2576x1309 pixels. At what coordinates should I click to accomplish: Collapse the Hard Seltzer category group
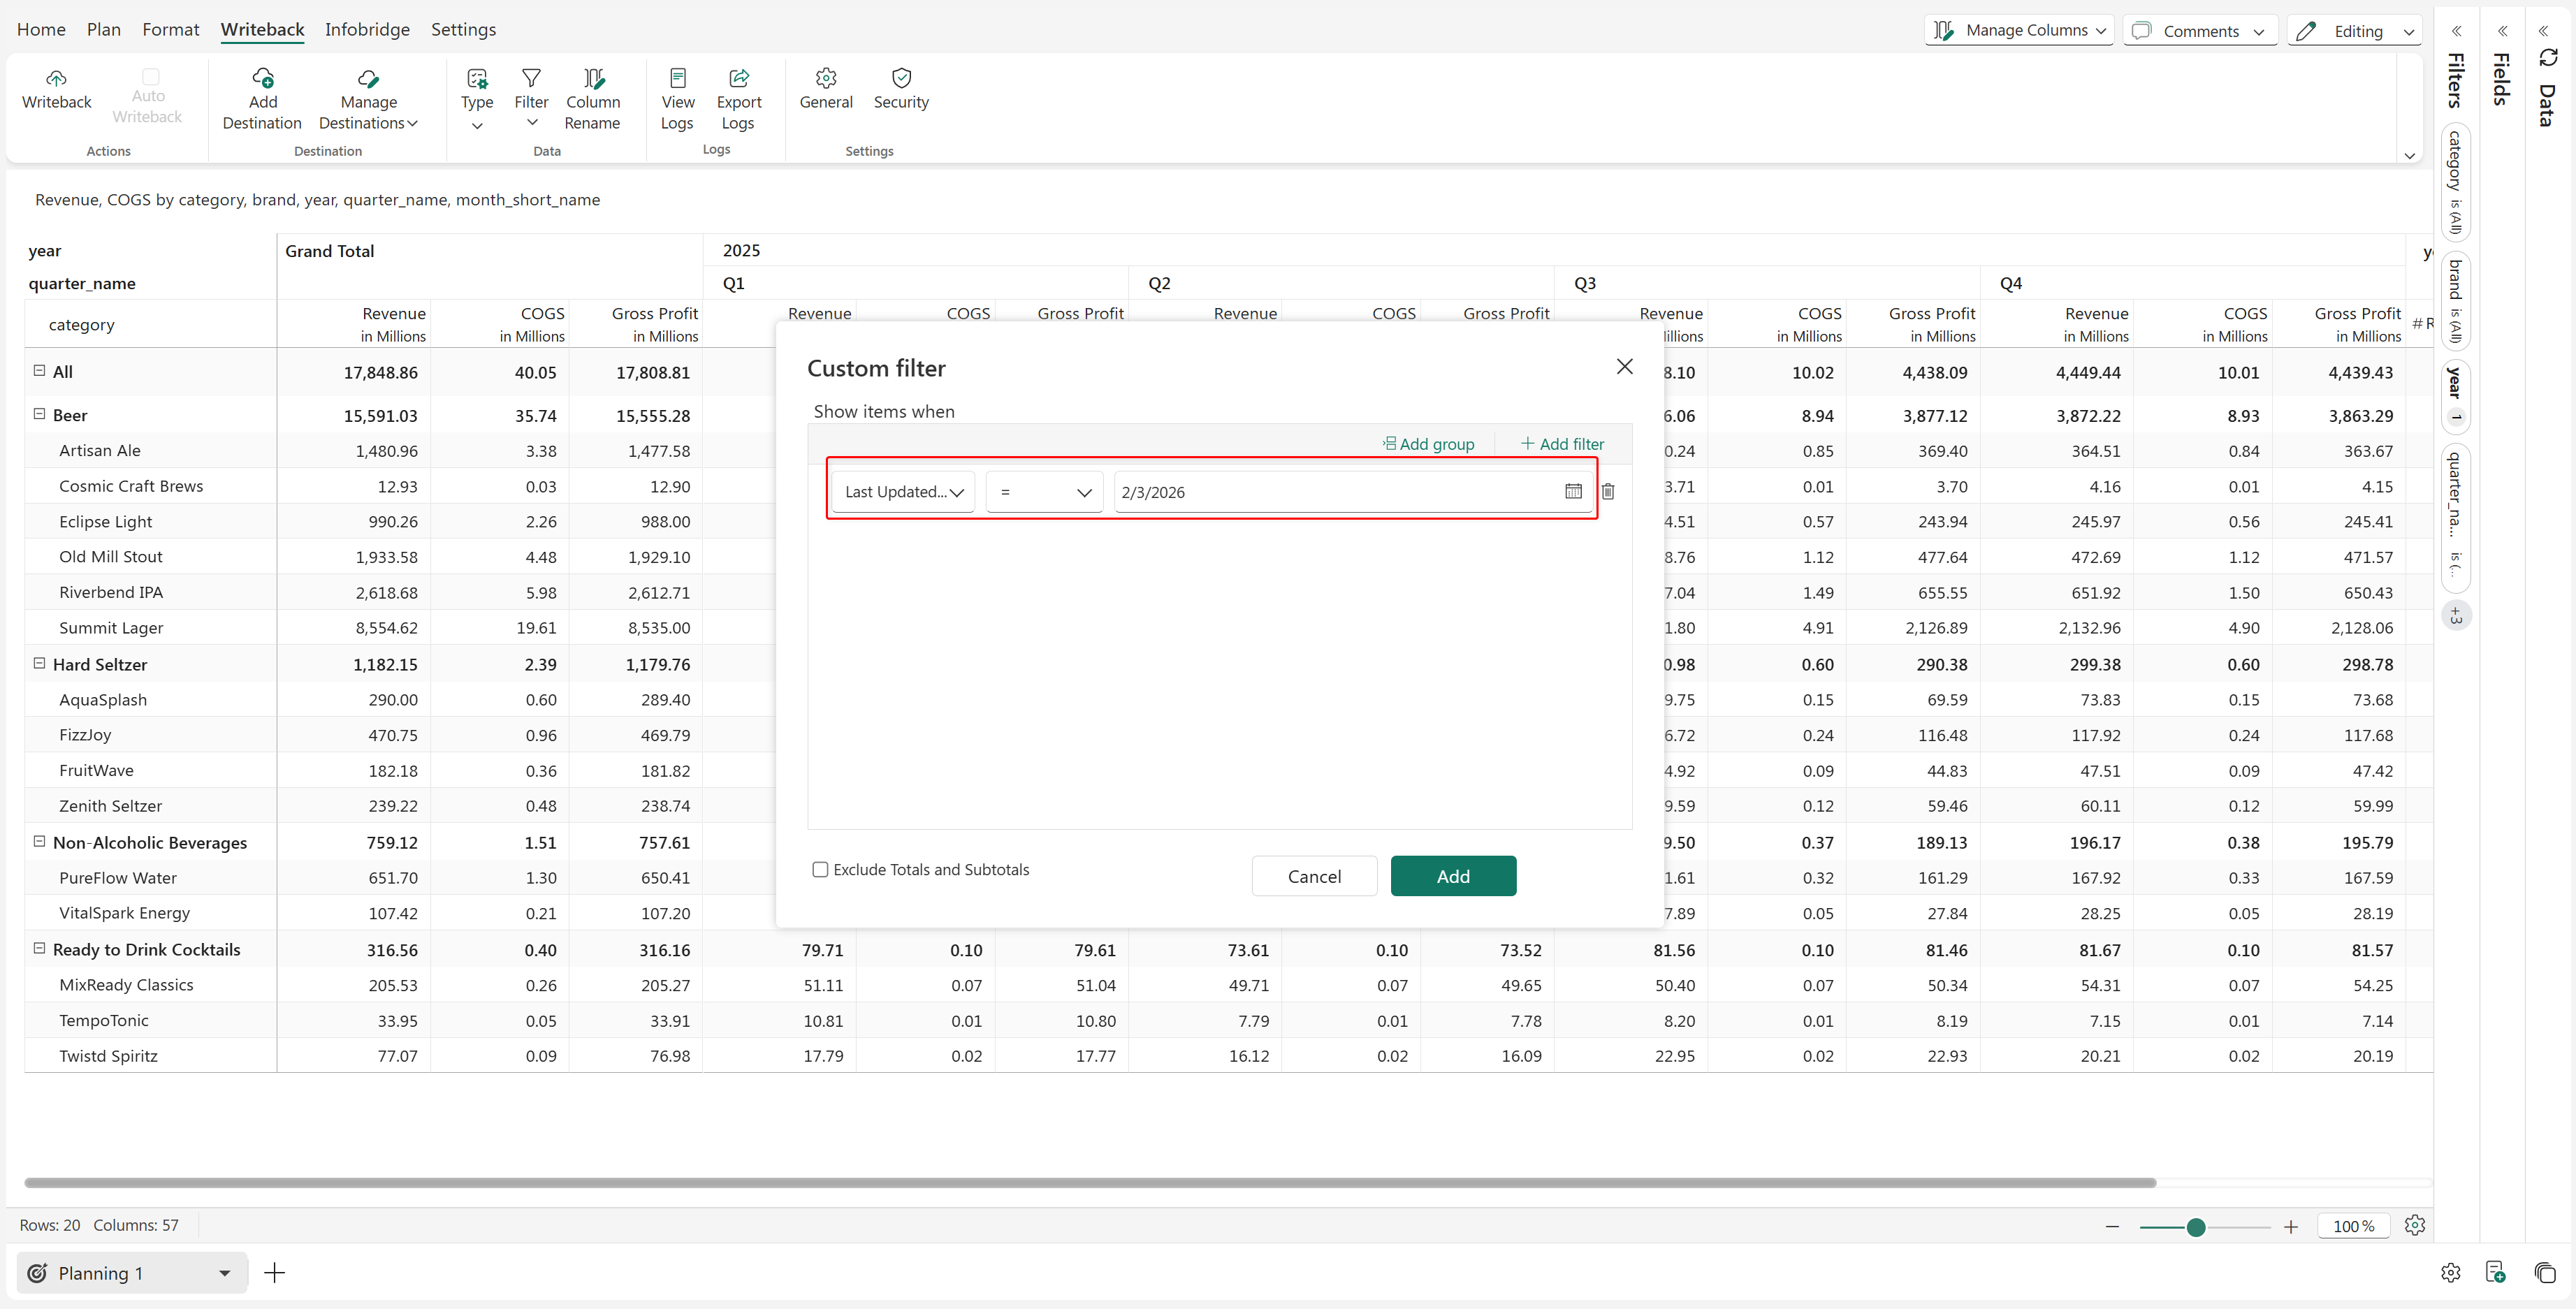click(x=40, y=663)
